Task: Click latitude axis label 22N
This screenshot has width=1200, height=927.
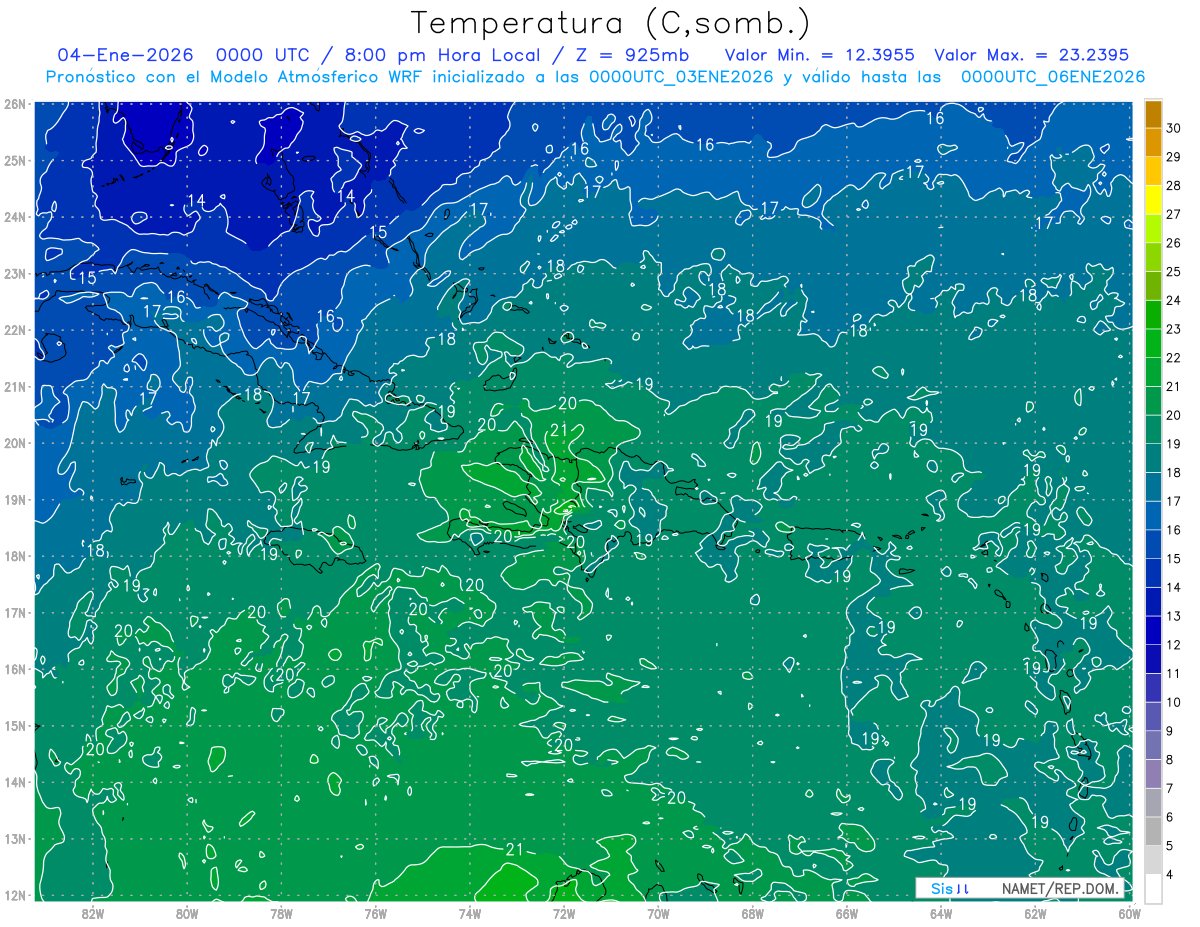Action: [13, 330]
